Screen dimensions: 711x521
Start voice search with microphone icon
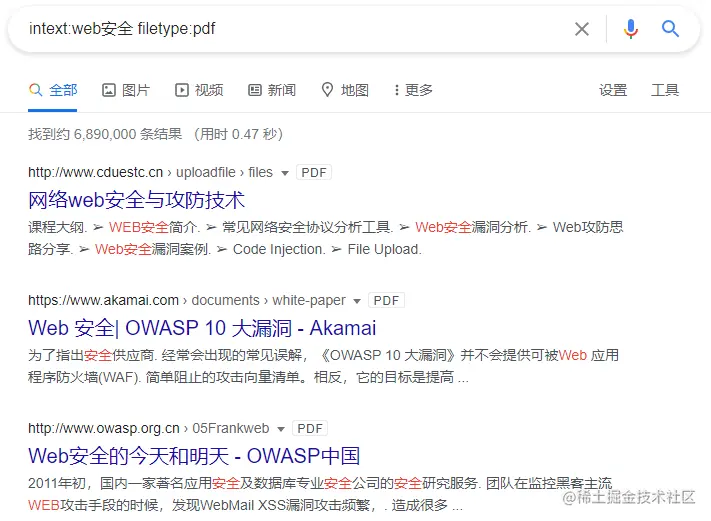coord(630,29)
